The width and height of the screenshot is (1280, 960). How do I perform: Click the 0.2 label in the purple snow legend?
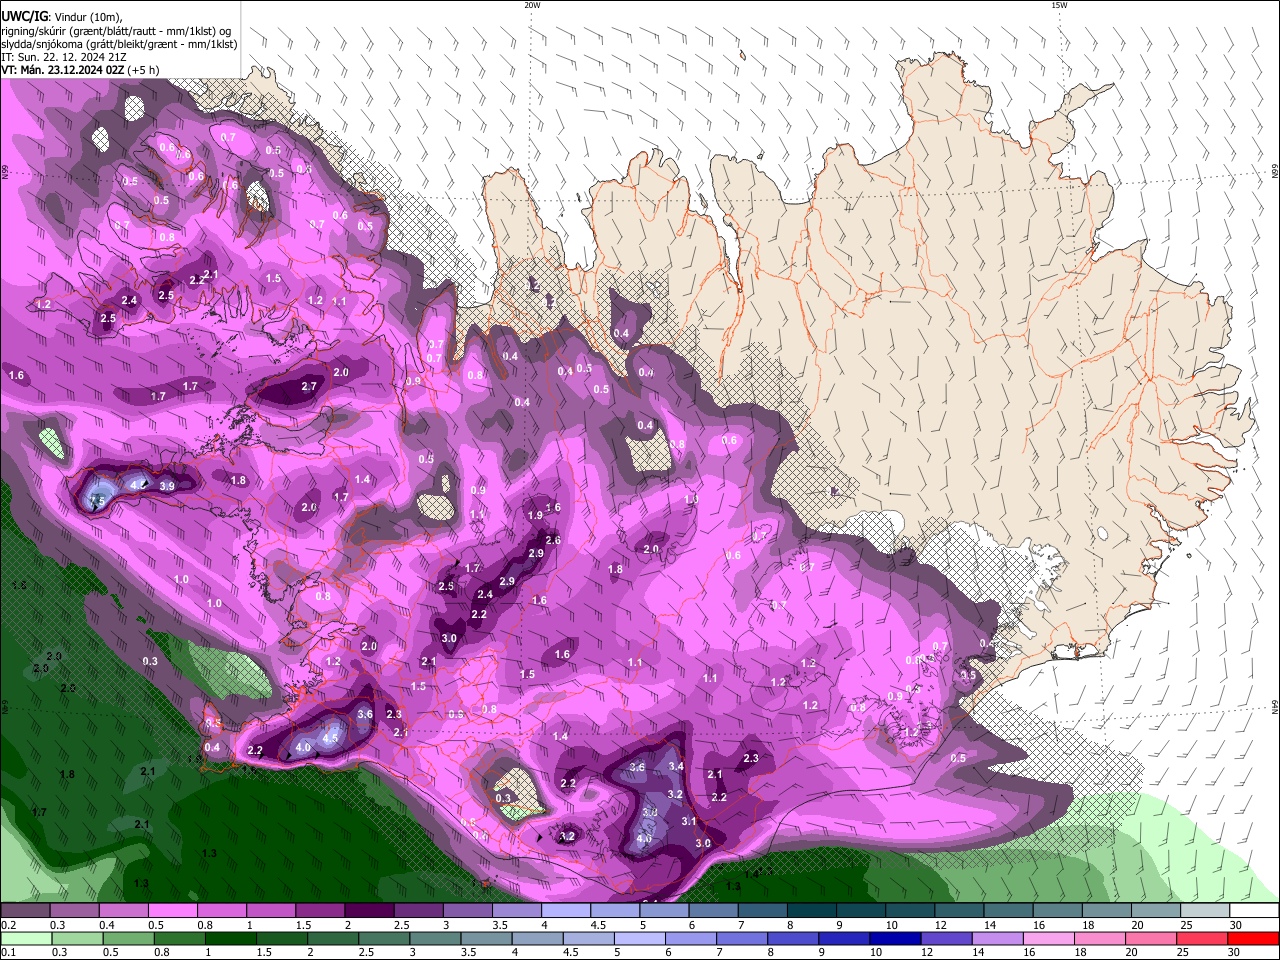(9, 925)
